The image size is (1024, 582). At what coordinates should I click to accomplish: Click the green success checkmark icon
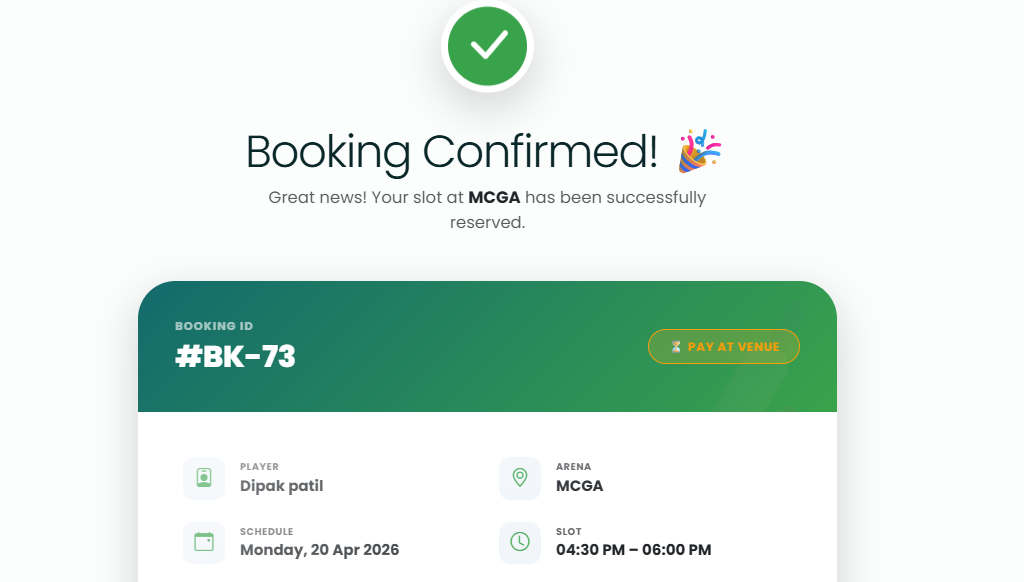point(486,45)
